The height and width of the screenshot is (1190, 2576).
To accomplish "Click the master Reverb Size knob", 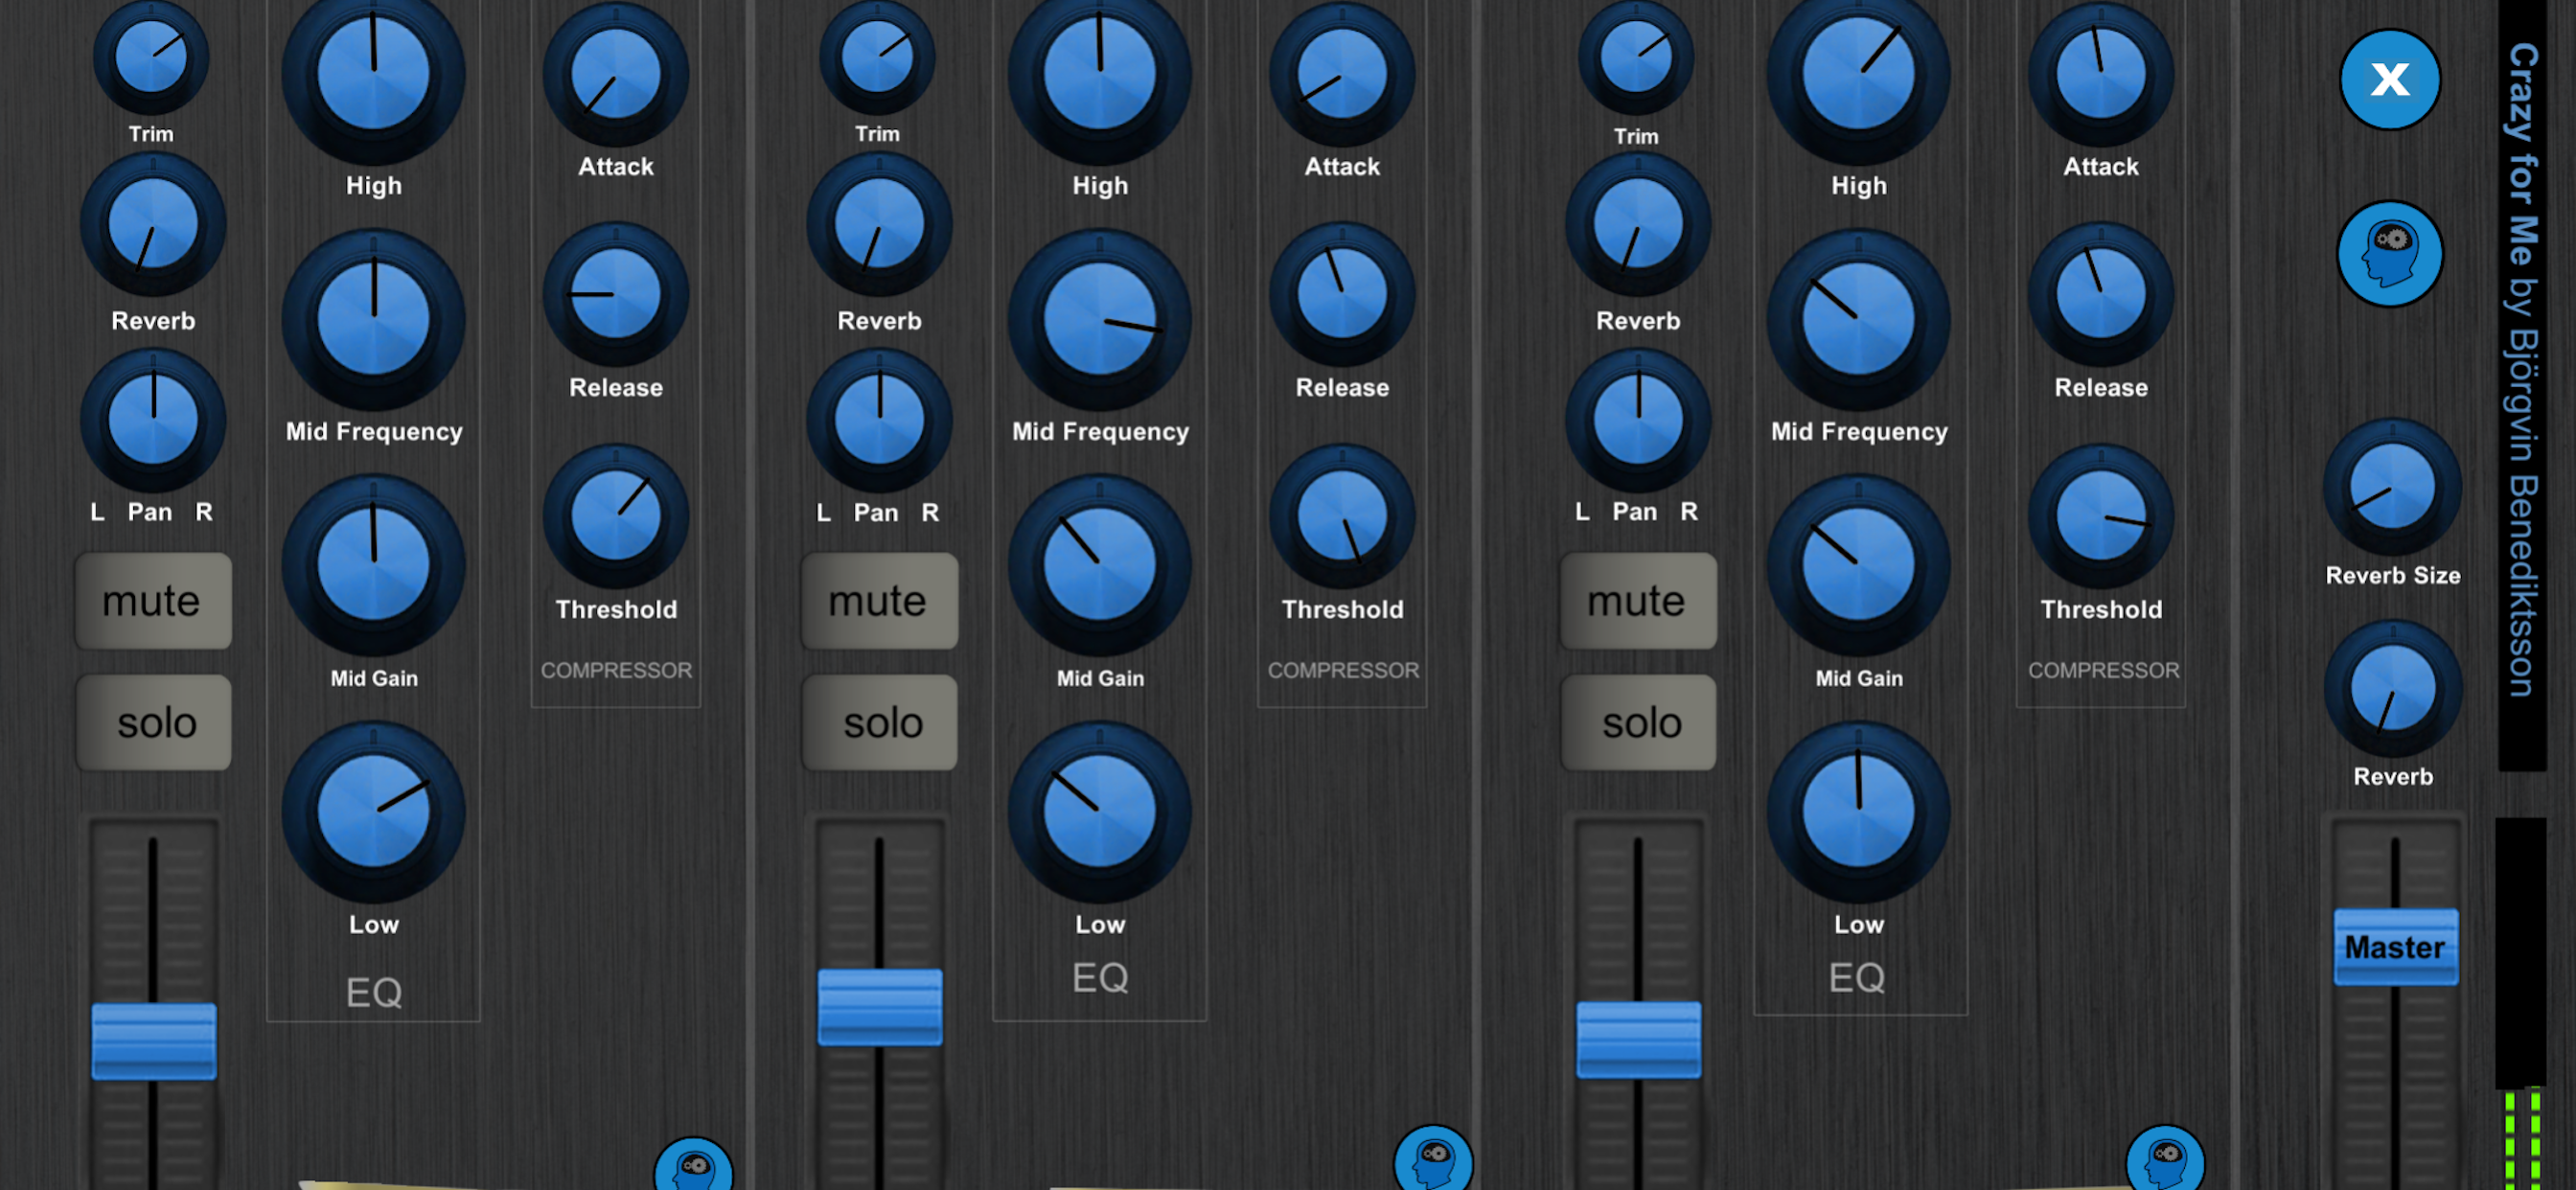I will (2392, 487).
